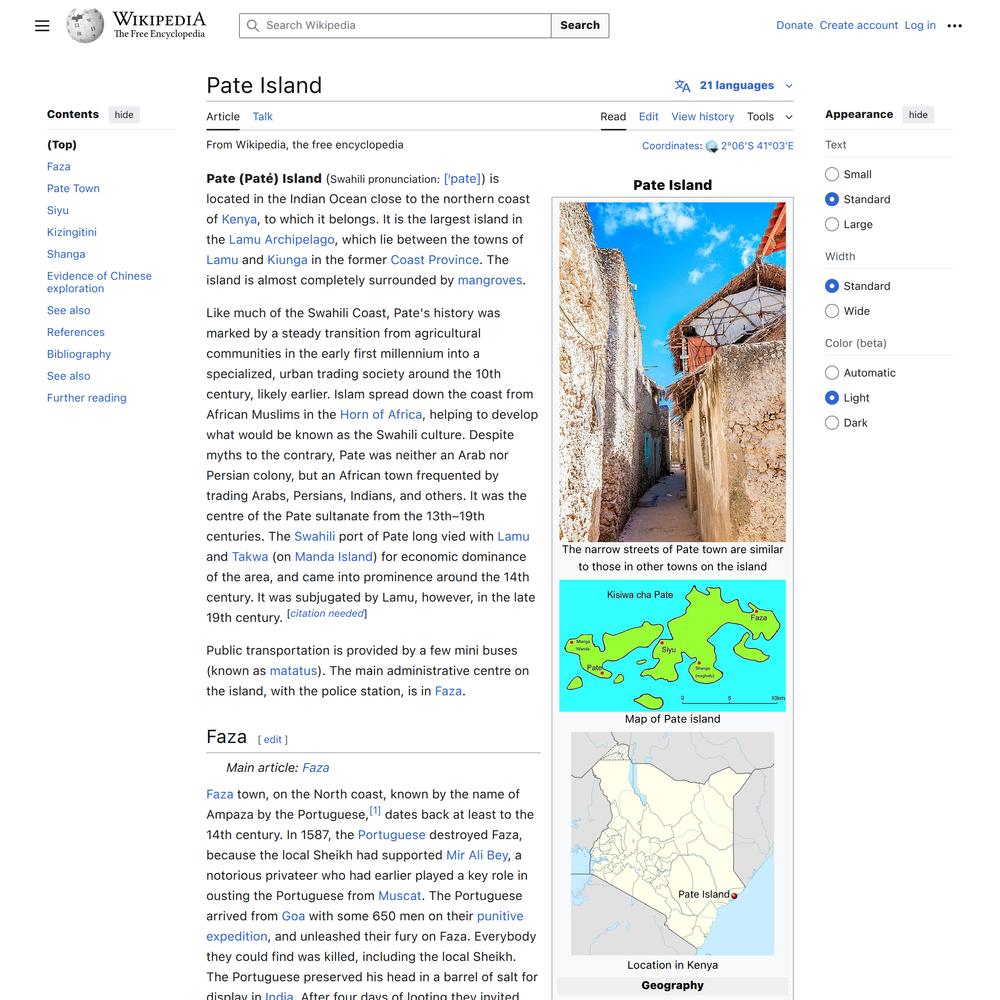The image size is (1000, 1000).
Task: Follow the mangroves link
Action: tap(490, 281)
